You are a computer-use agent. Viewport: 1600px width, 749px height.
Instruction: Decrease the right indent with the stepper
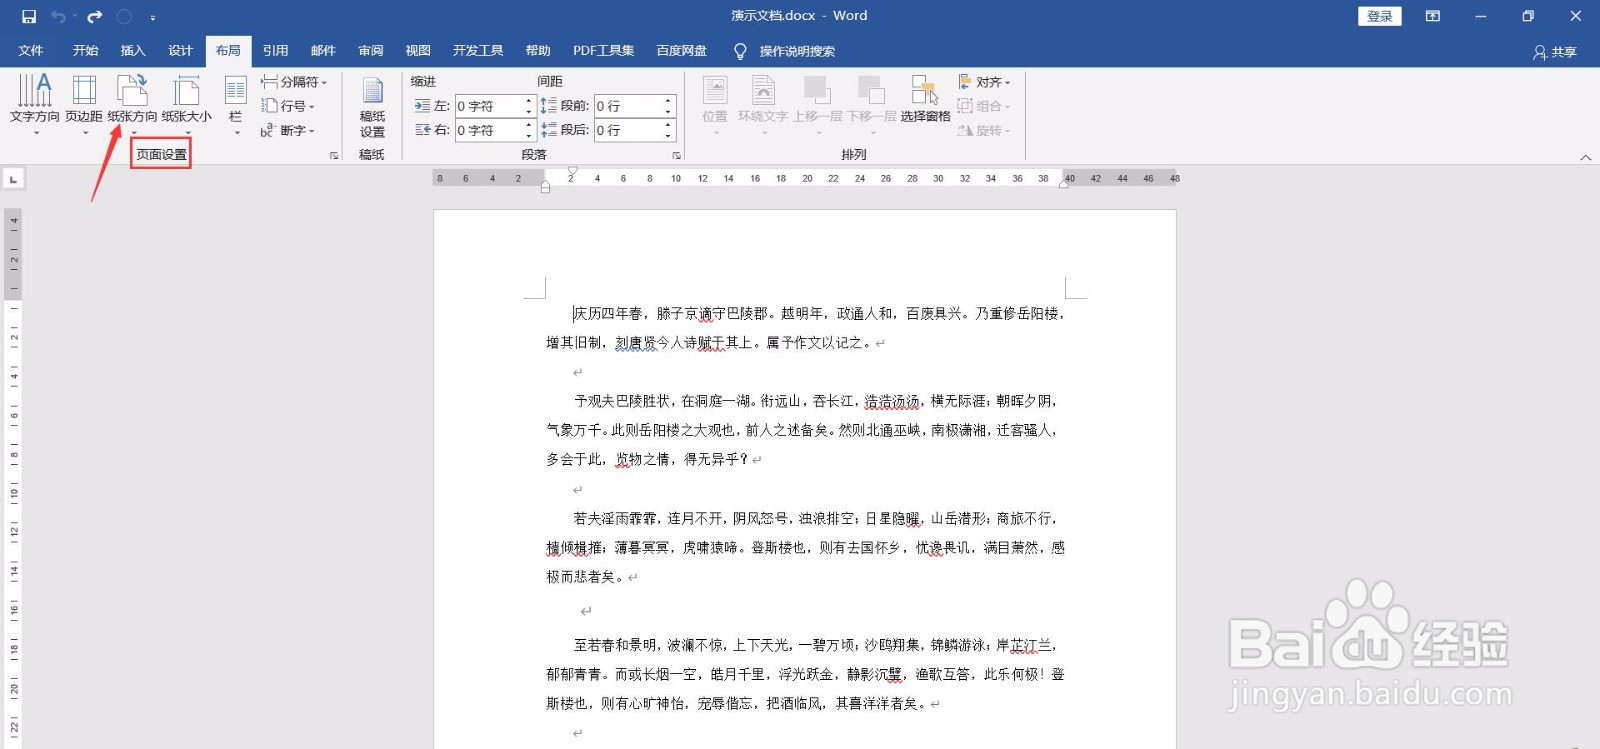click(x=529, y=135)
